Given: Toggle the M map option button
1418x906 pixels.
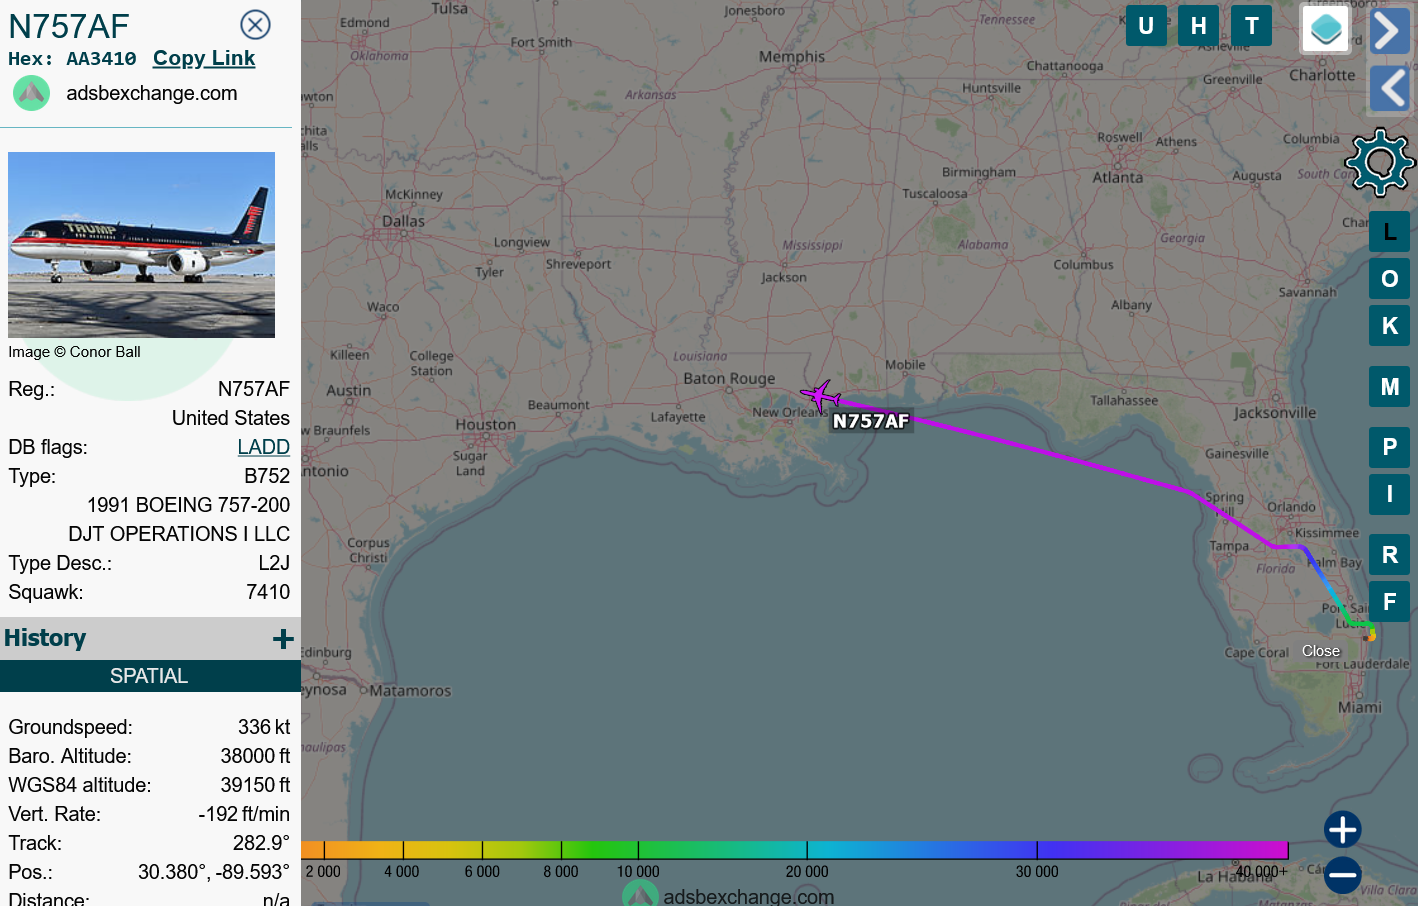Looking at the screenshot, I should point(1389,387).
